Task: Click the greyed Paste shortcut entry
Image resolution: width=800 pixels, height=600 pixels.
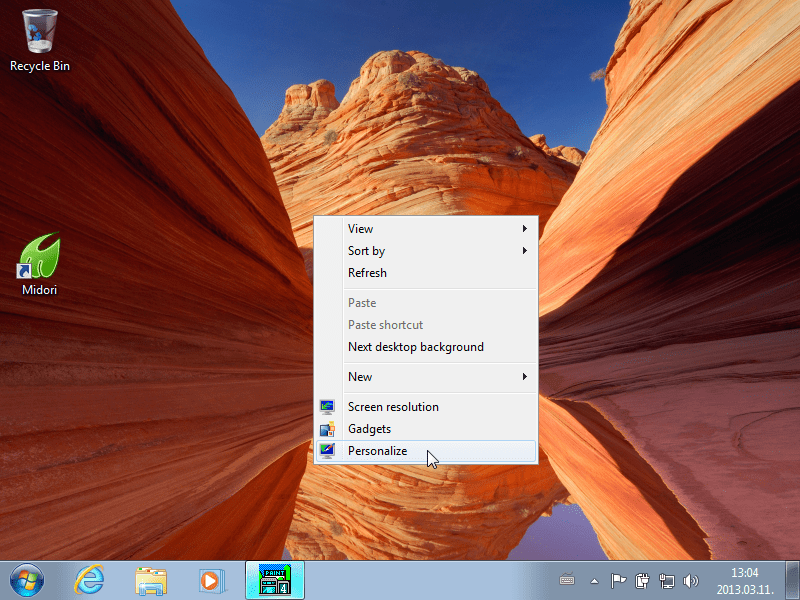Action: [426, 324]
